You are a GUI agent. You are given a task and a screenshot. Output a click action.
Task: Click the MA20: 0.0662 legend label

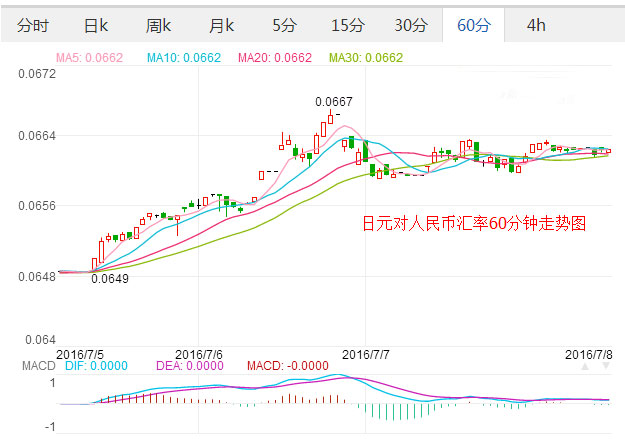pos(275,58)
